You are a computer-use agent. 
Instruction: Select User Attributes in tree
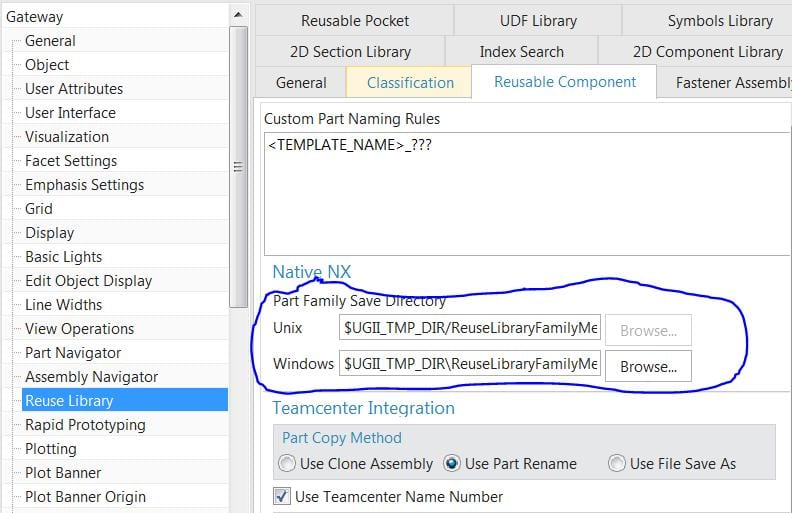[74, 89]
